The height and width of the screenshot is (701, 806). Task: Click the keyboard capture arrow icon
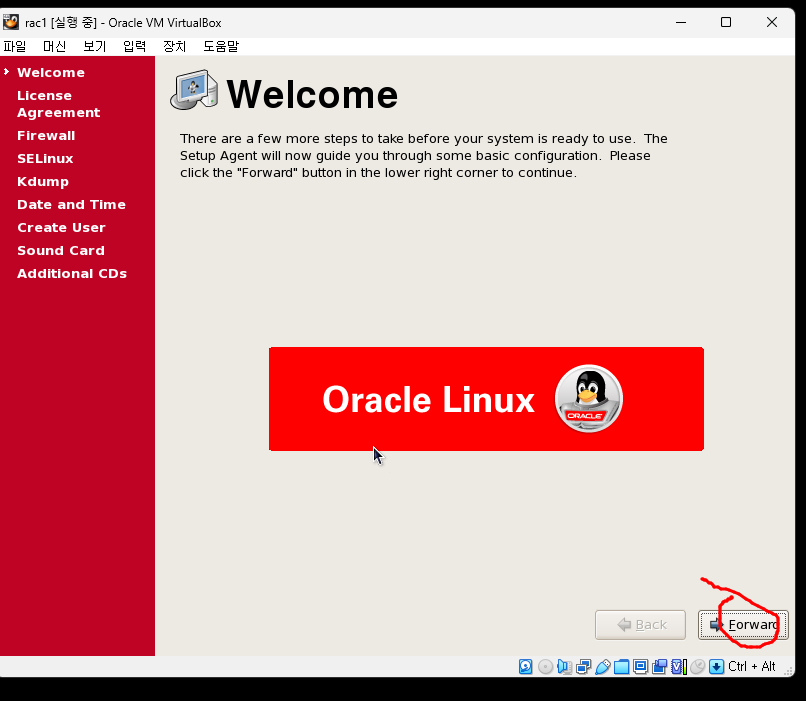pos(717,667)
